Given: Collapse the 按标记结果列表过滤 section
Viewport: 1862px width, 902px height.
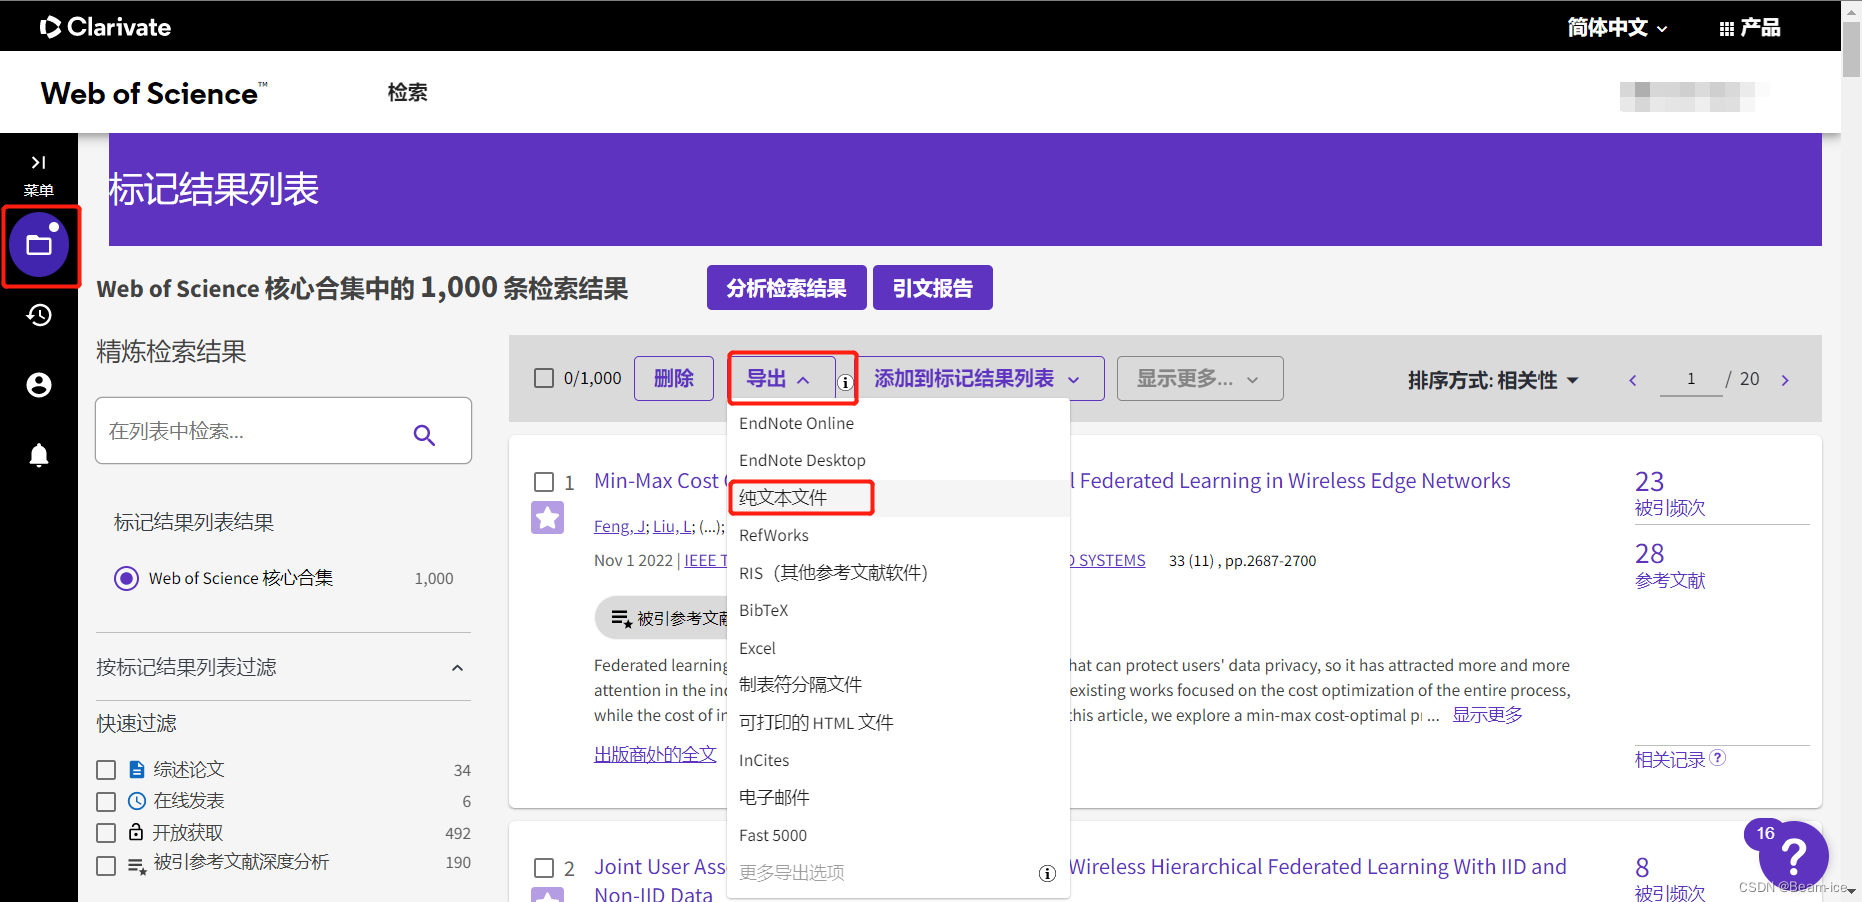Looking at the screenshot, I should tap(458, 668).
